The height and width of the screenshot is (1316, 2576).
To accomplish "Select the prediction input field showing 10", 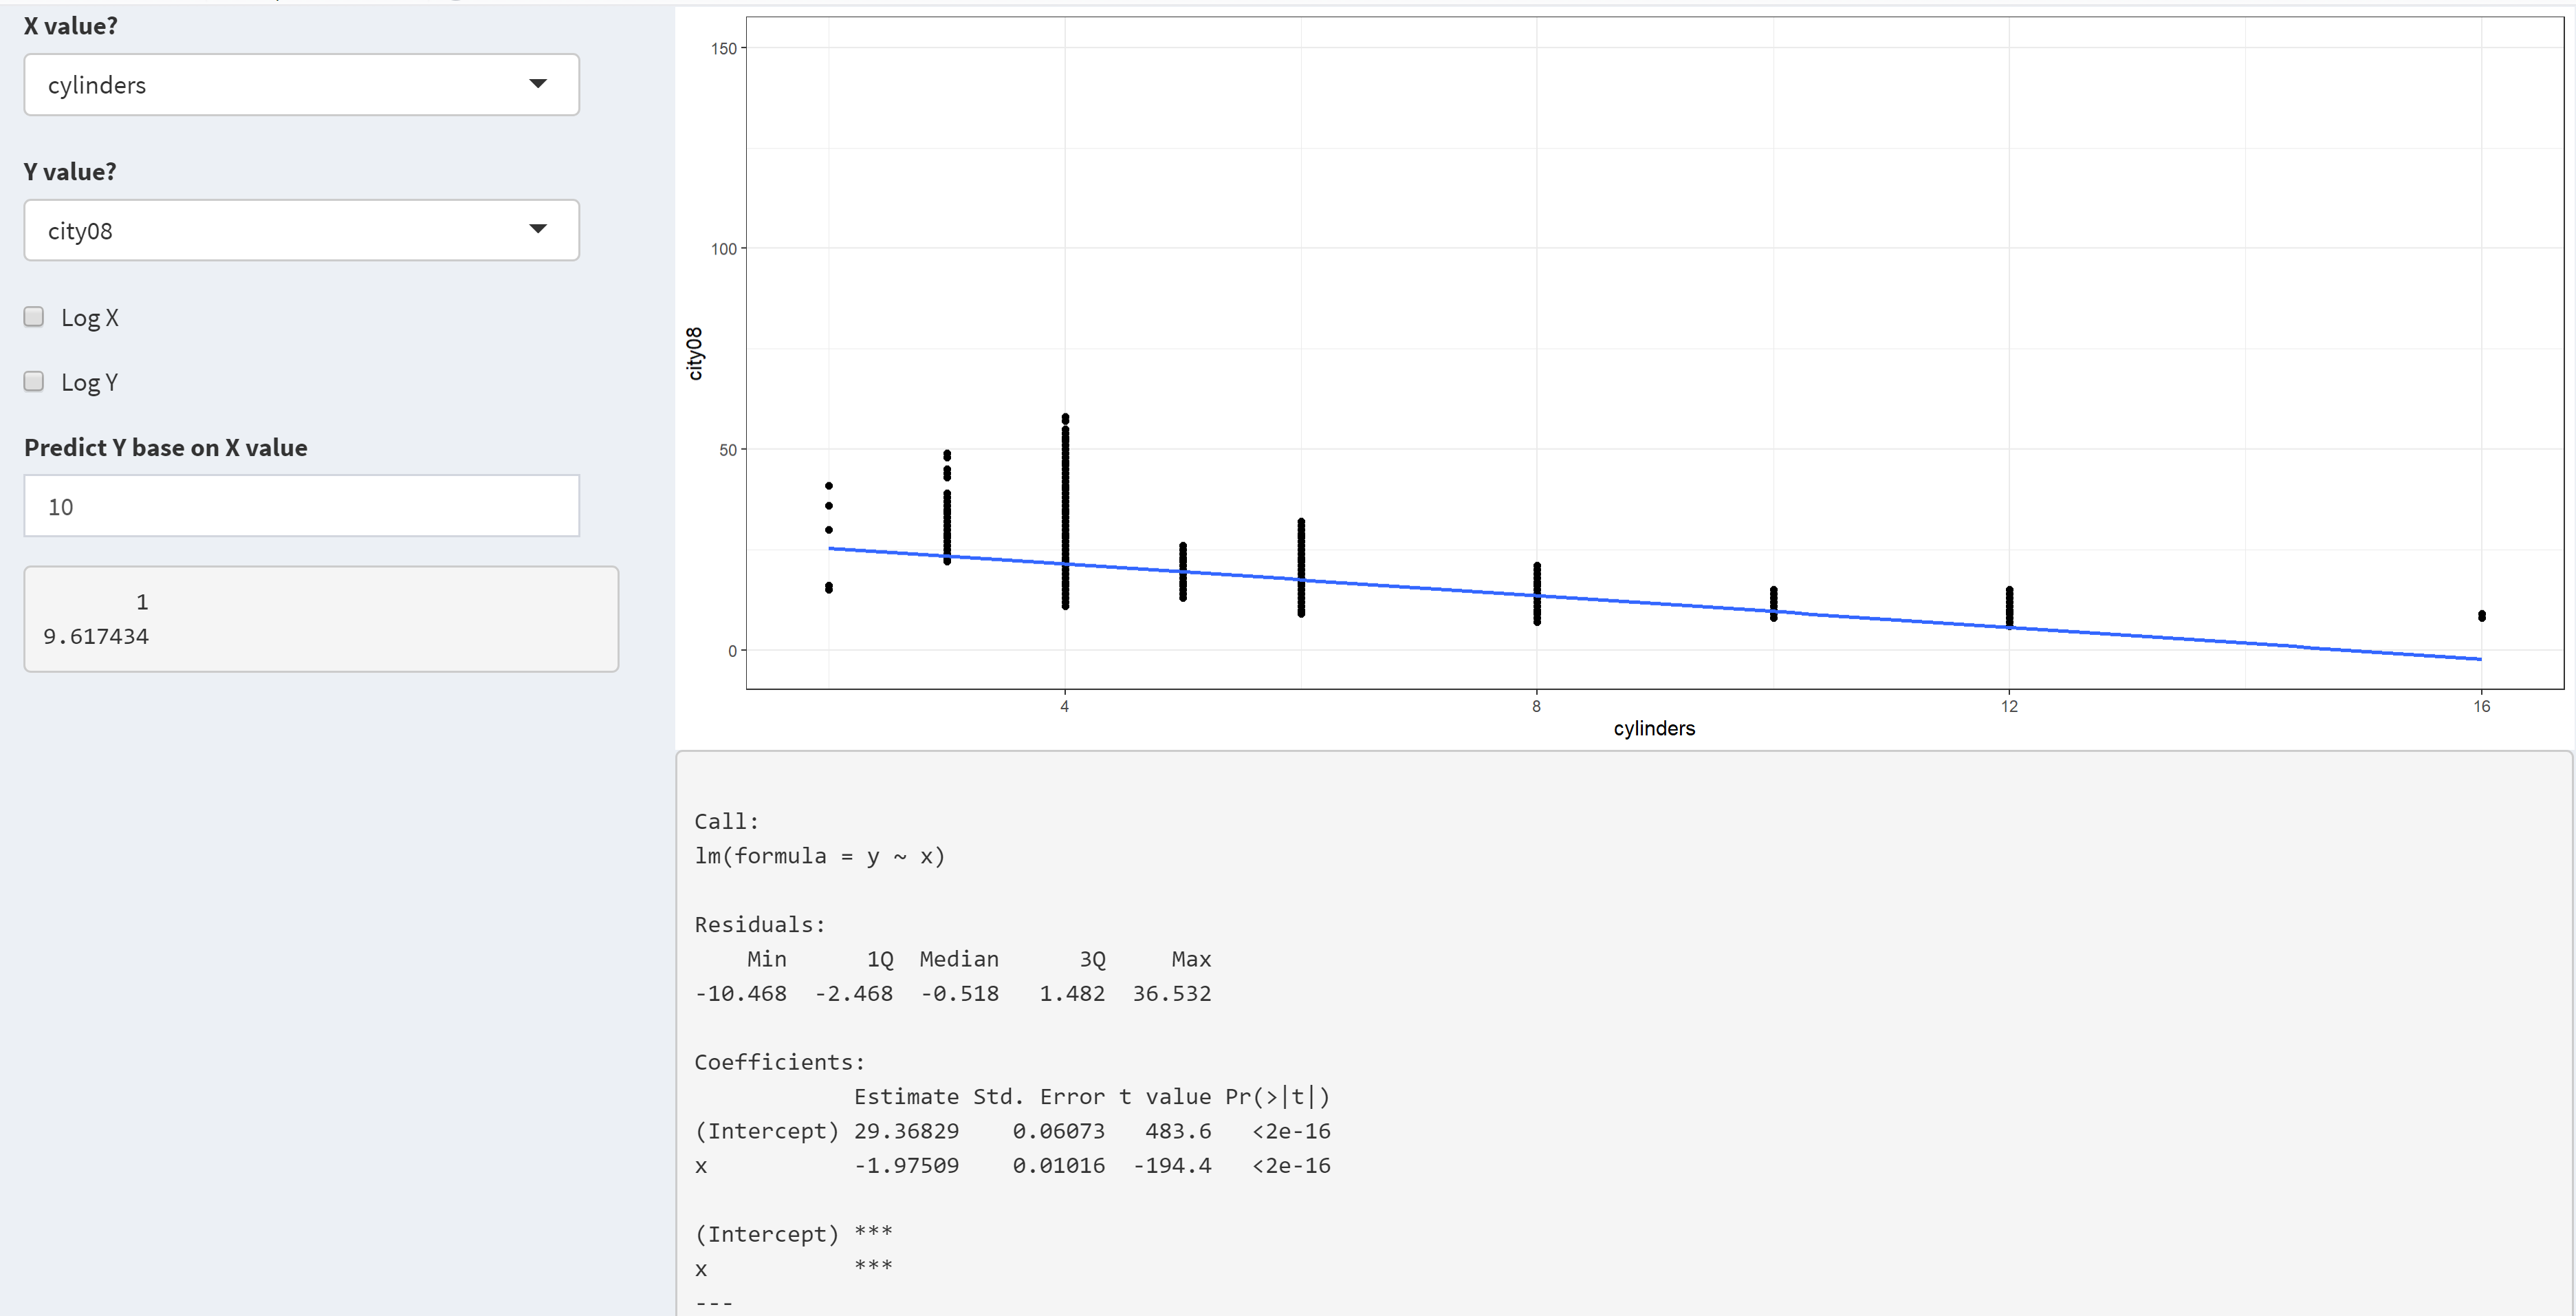I will (x=300, y=505).
